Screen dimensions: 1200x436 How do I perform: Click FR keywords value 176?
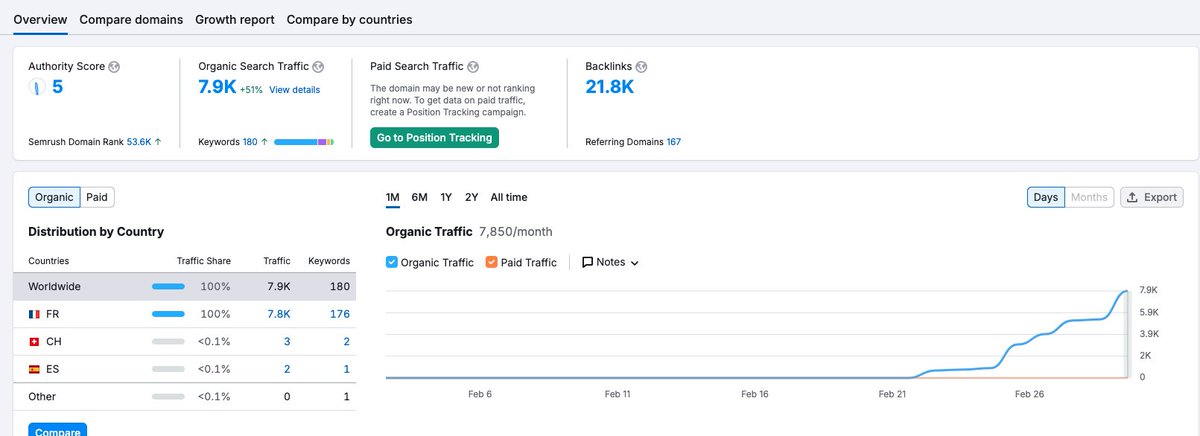(x=341, y=314)
